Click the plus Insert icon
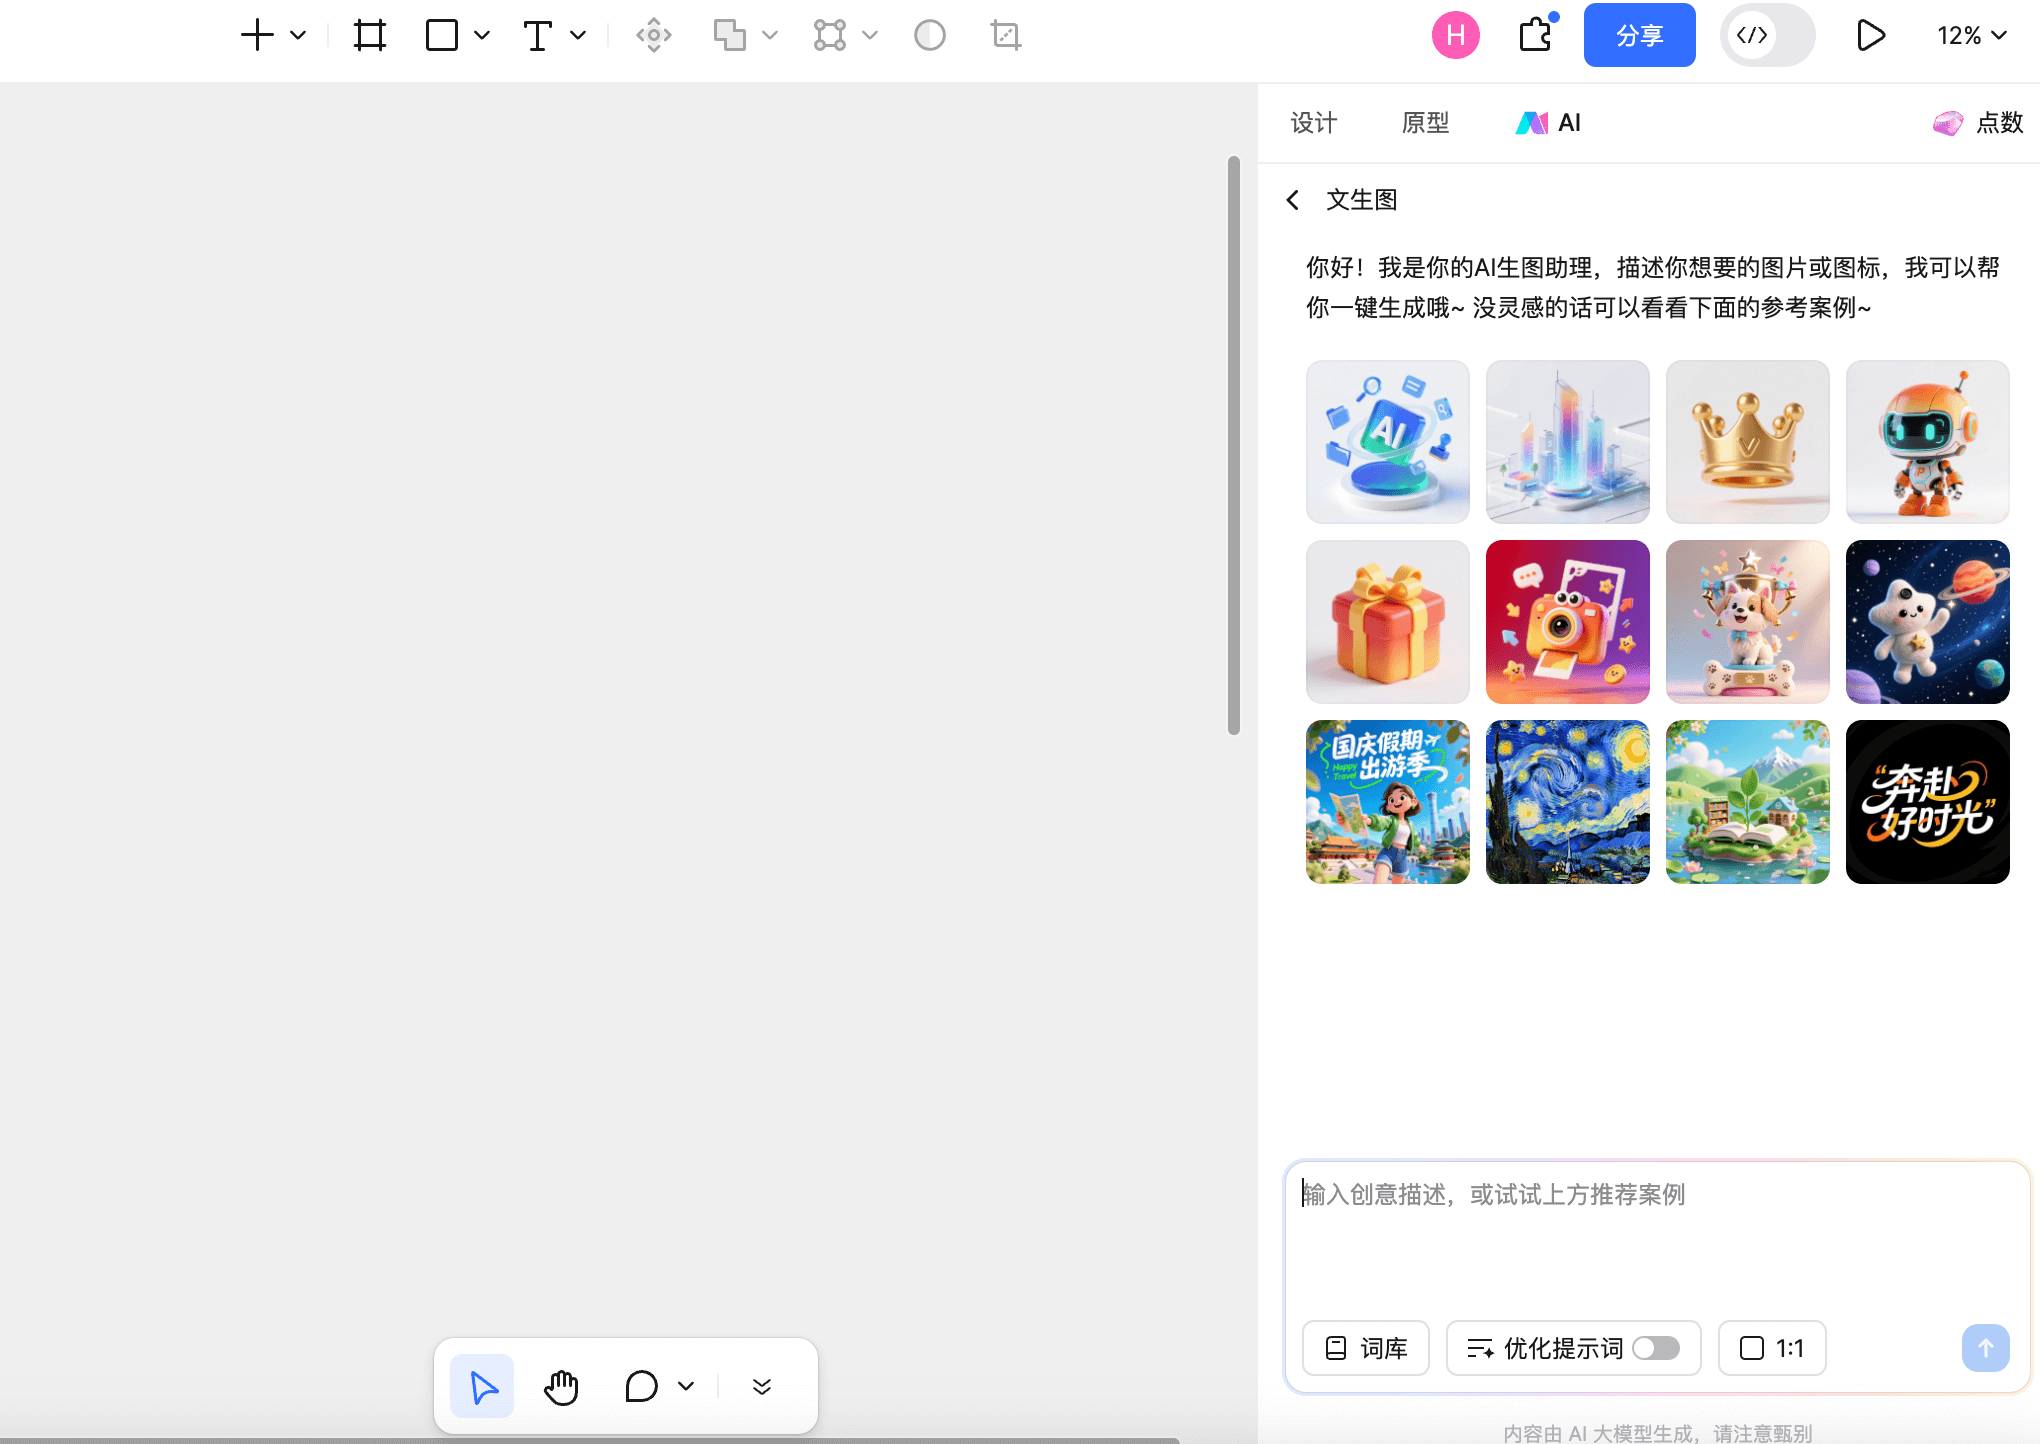 (256, 35)
